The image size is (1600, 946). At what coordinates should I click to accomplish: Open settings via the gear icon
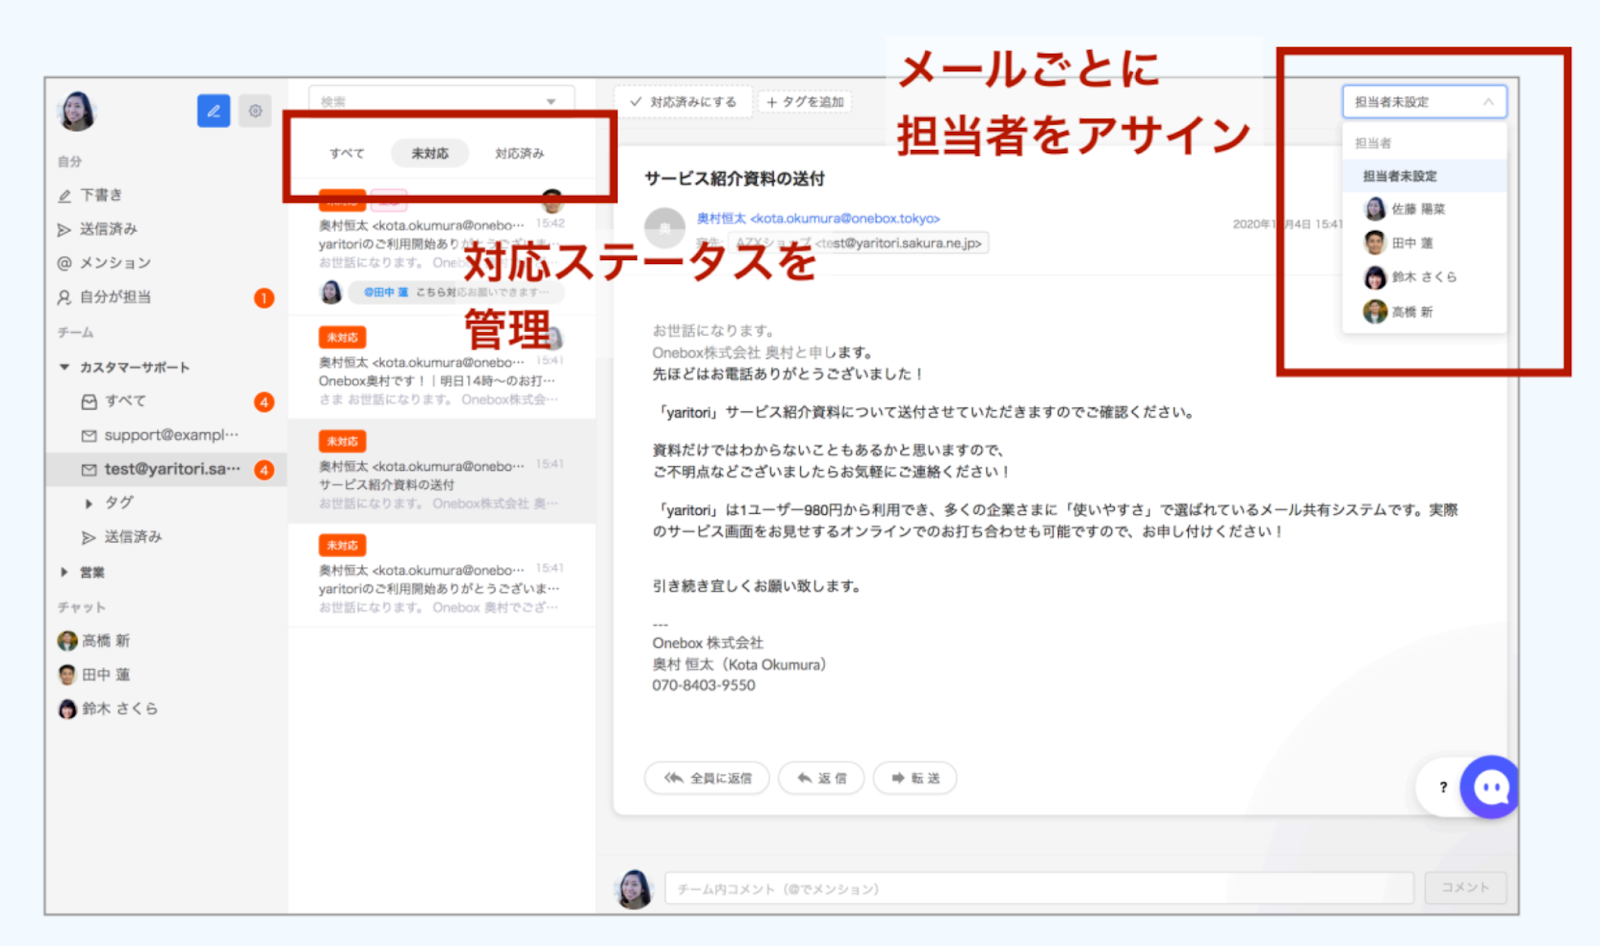[x=256, y=111]
